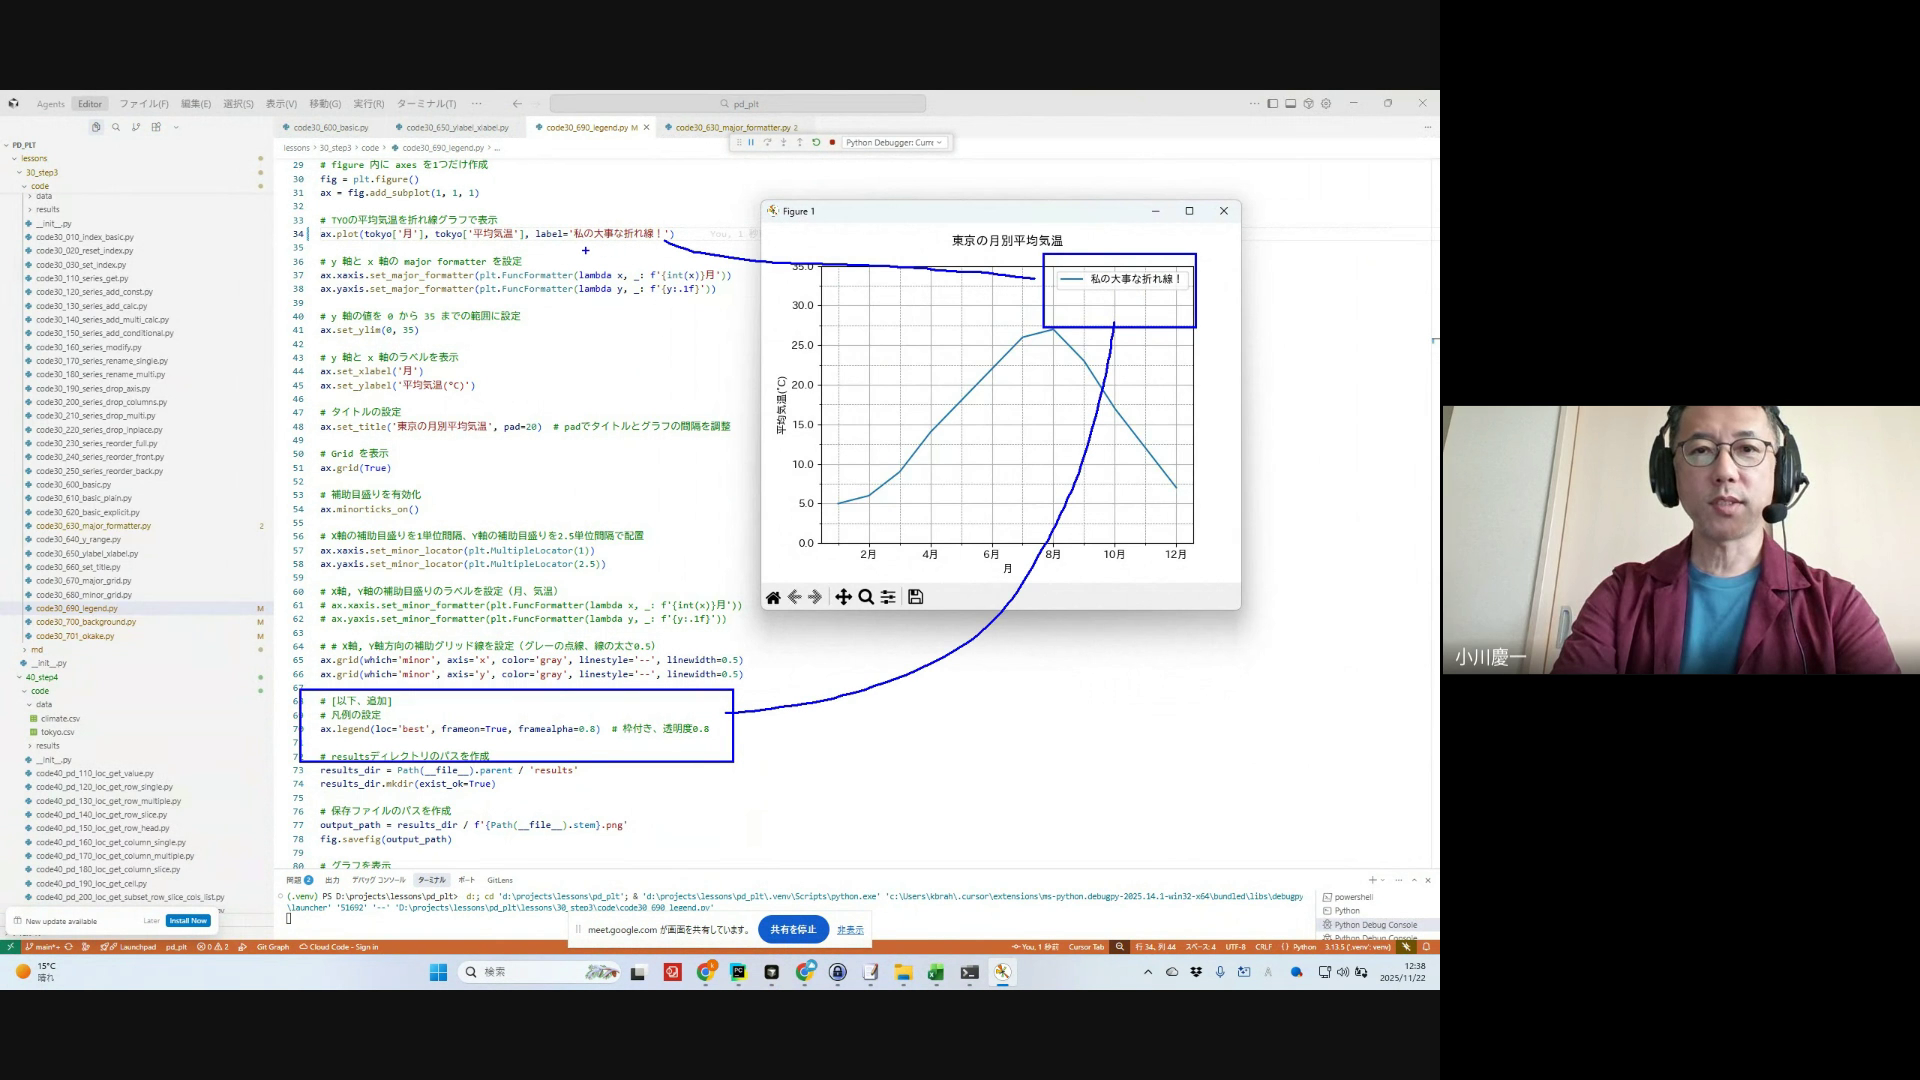Switch to code30_600_basic.py tab
The height and width of the screenshot is (1080, 1920).
330,128
